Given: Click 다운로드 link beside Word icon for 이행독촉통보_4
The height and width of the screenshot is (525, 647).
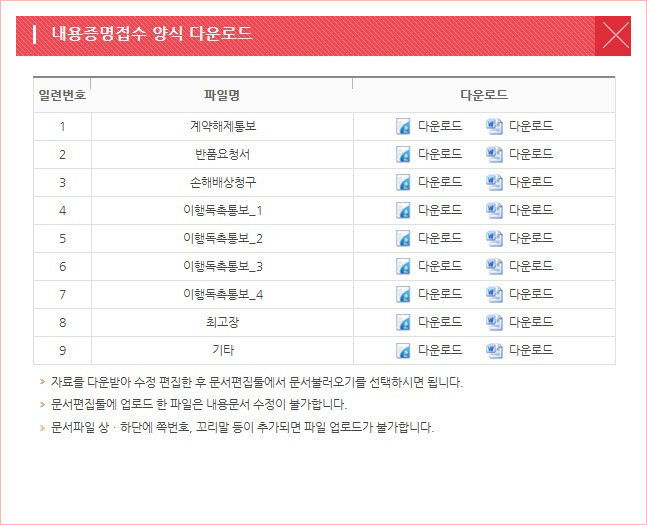Looking at the screenshot, I should (531, 294).
